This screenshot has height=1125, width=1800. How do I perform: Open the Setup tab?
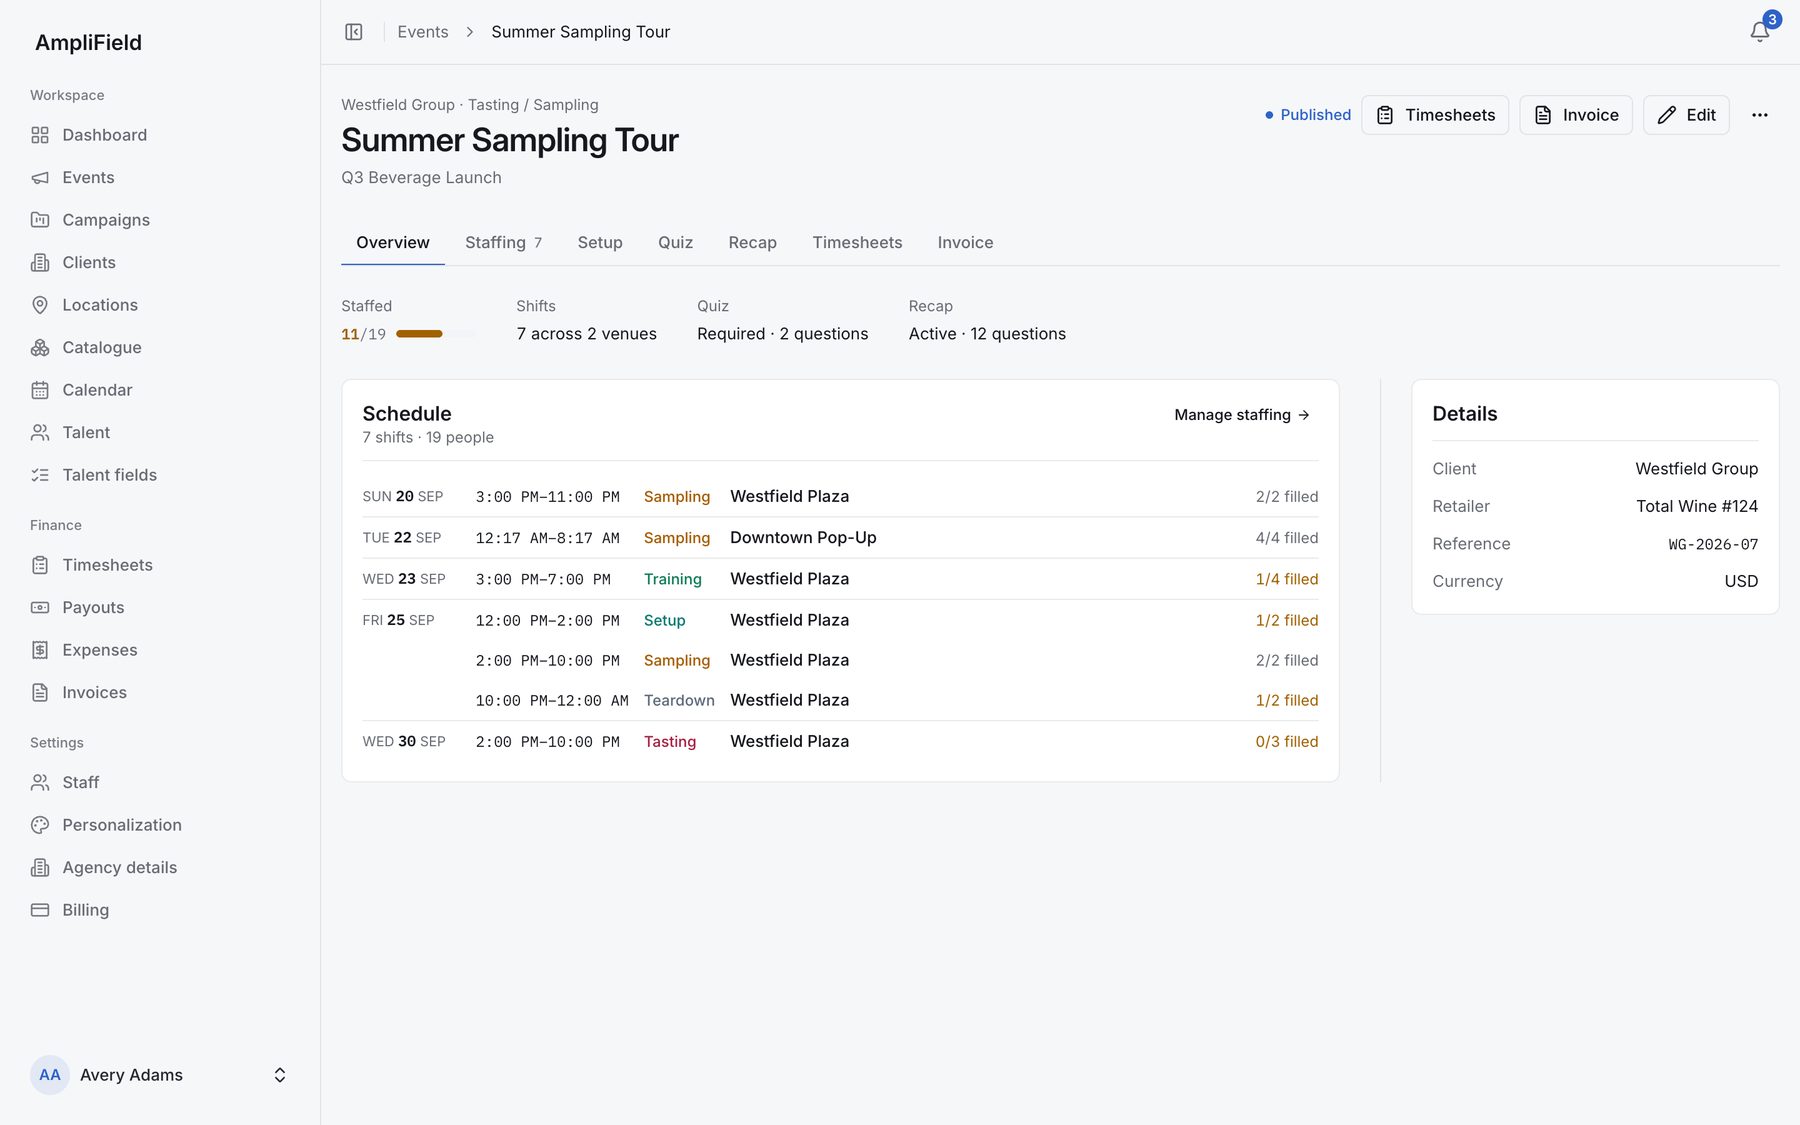[600, 242]
